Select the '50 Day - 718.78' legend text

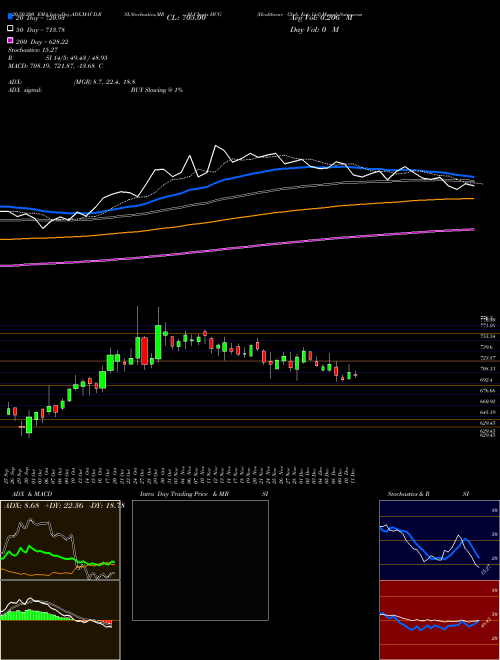tap(41, 30)
